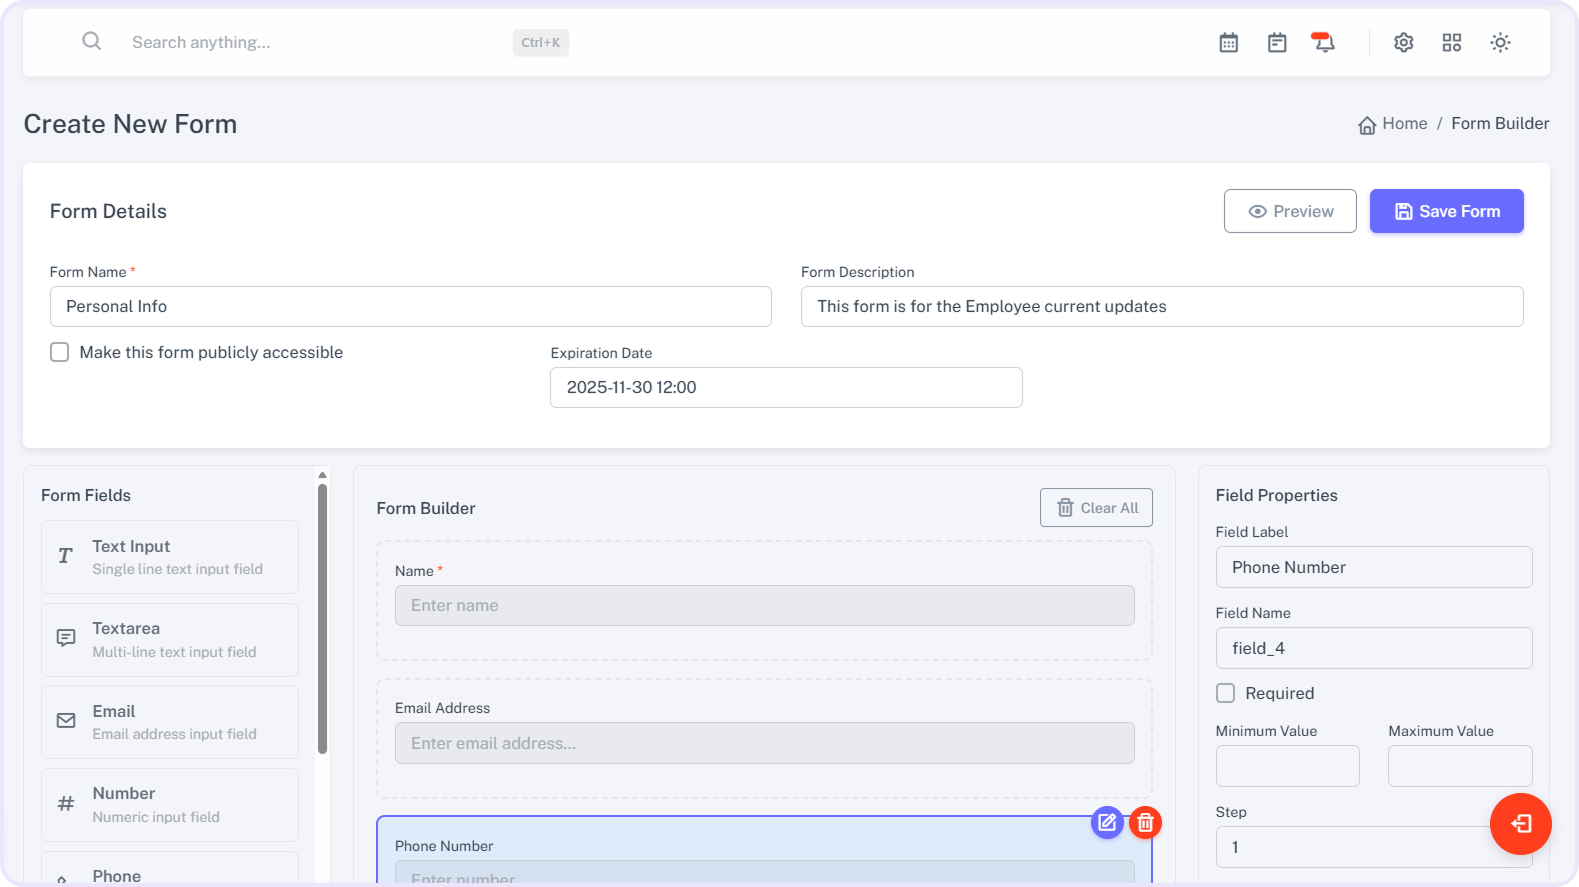Open the apps grid icon
1579x887 pixels.
(x=1452, y=43)
